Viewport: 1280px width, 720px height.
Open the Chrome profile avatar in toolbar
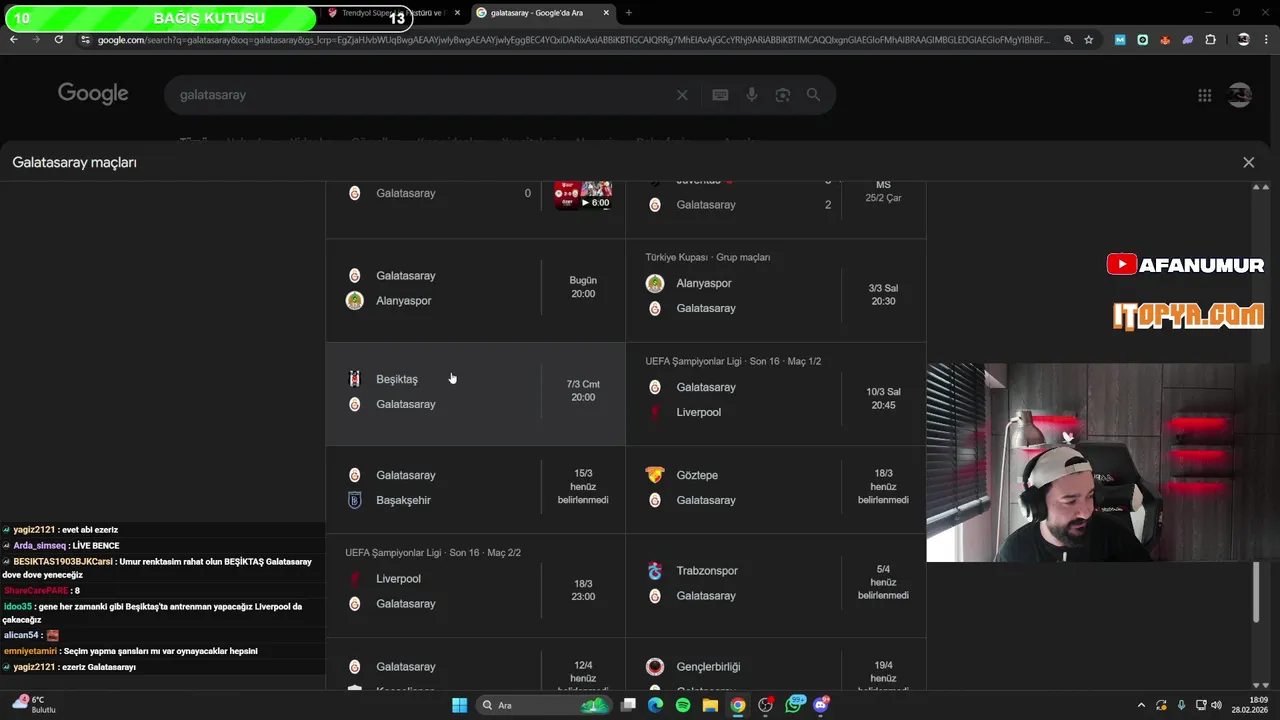click(1243, 40)
